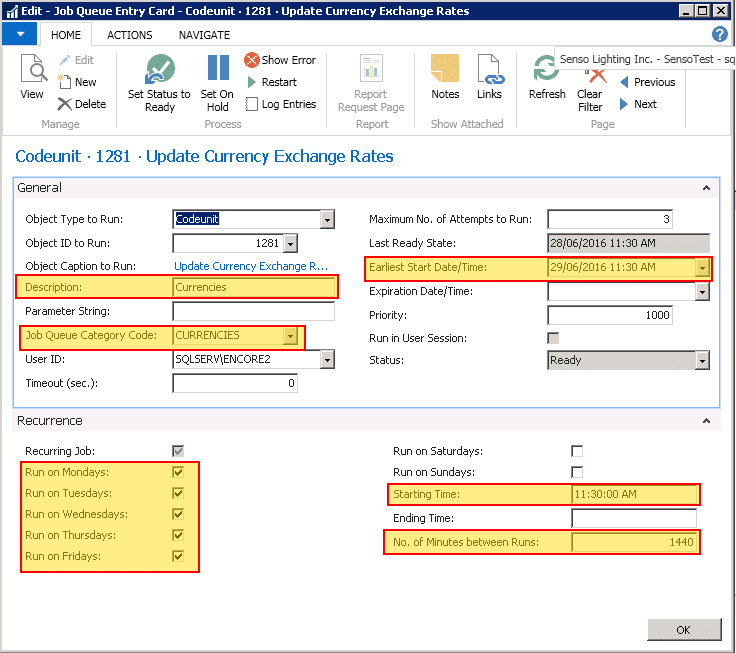The width and height of the screenshot is (736, 653).
Task: Toggle Run on Tuesdays checkbox
Action: tap(178, 493)
